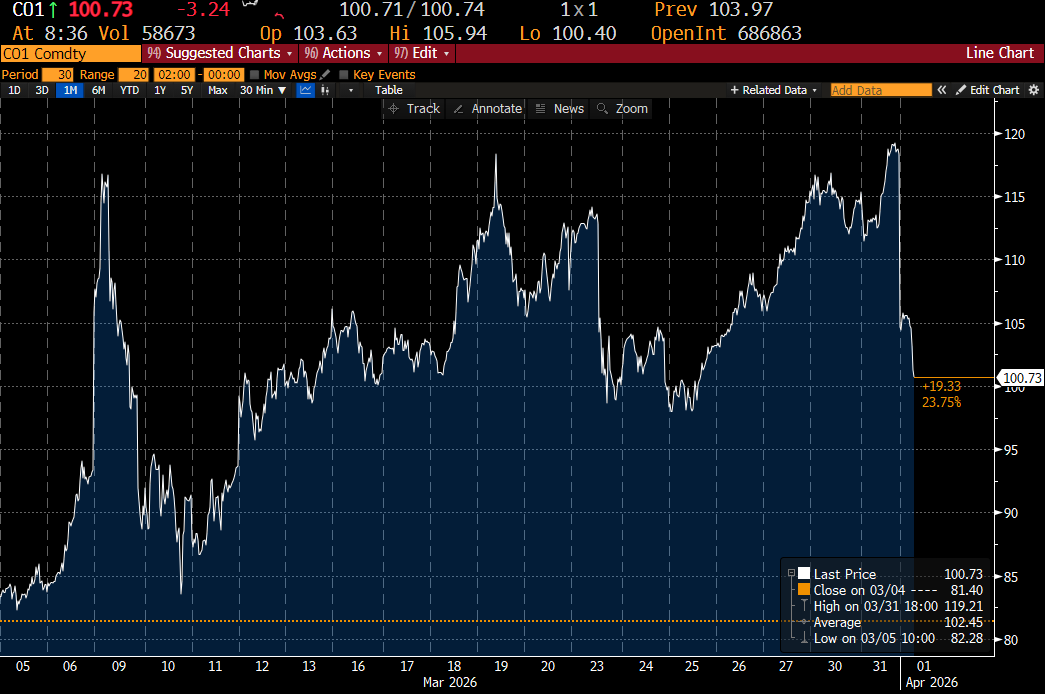Click the 23.75% percent change annotation

[x=941, y=402]
